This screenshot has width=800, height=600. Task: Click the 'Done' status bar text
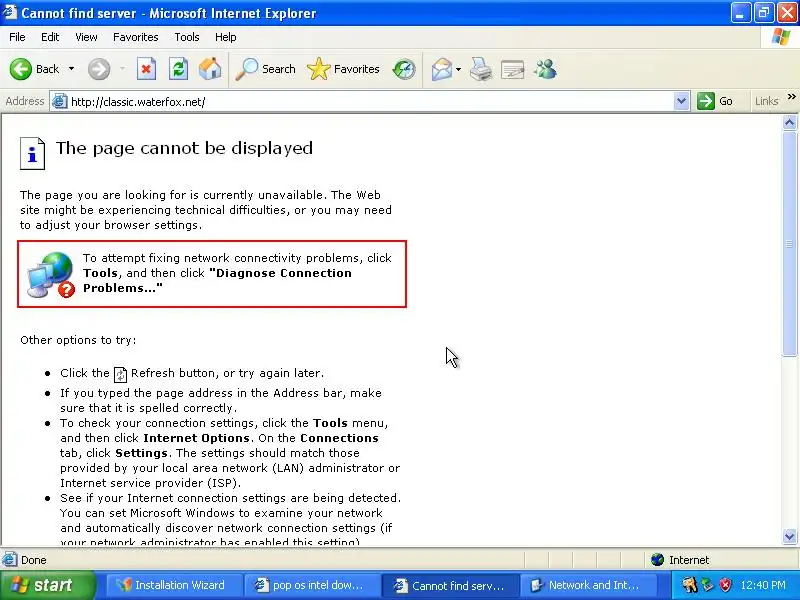(x=34, y=560)
